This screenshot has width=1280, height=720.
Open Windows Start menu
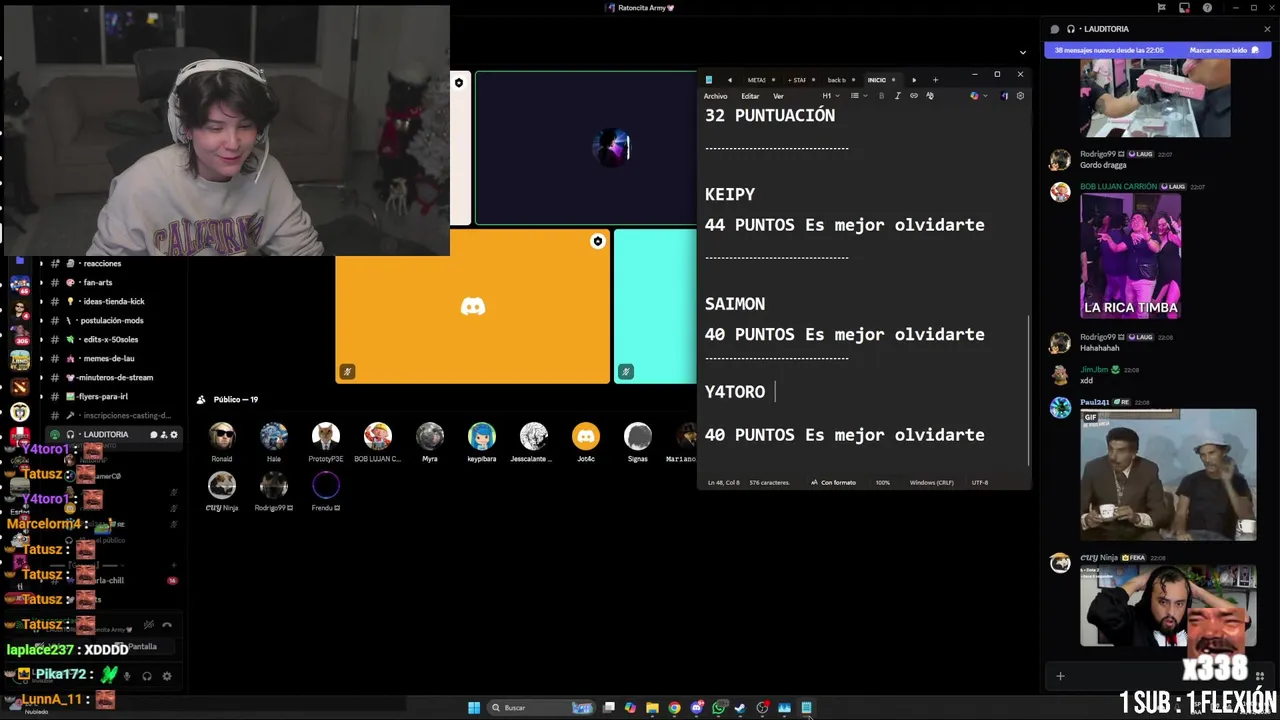474,708
